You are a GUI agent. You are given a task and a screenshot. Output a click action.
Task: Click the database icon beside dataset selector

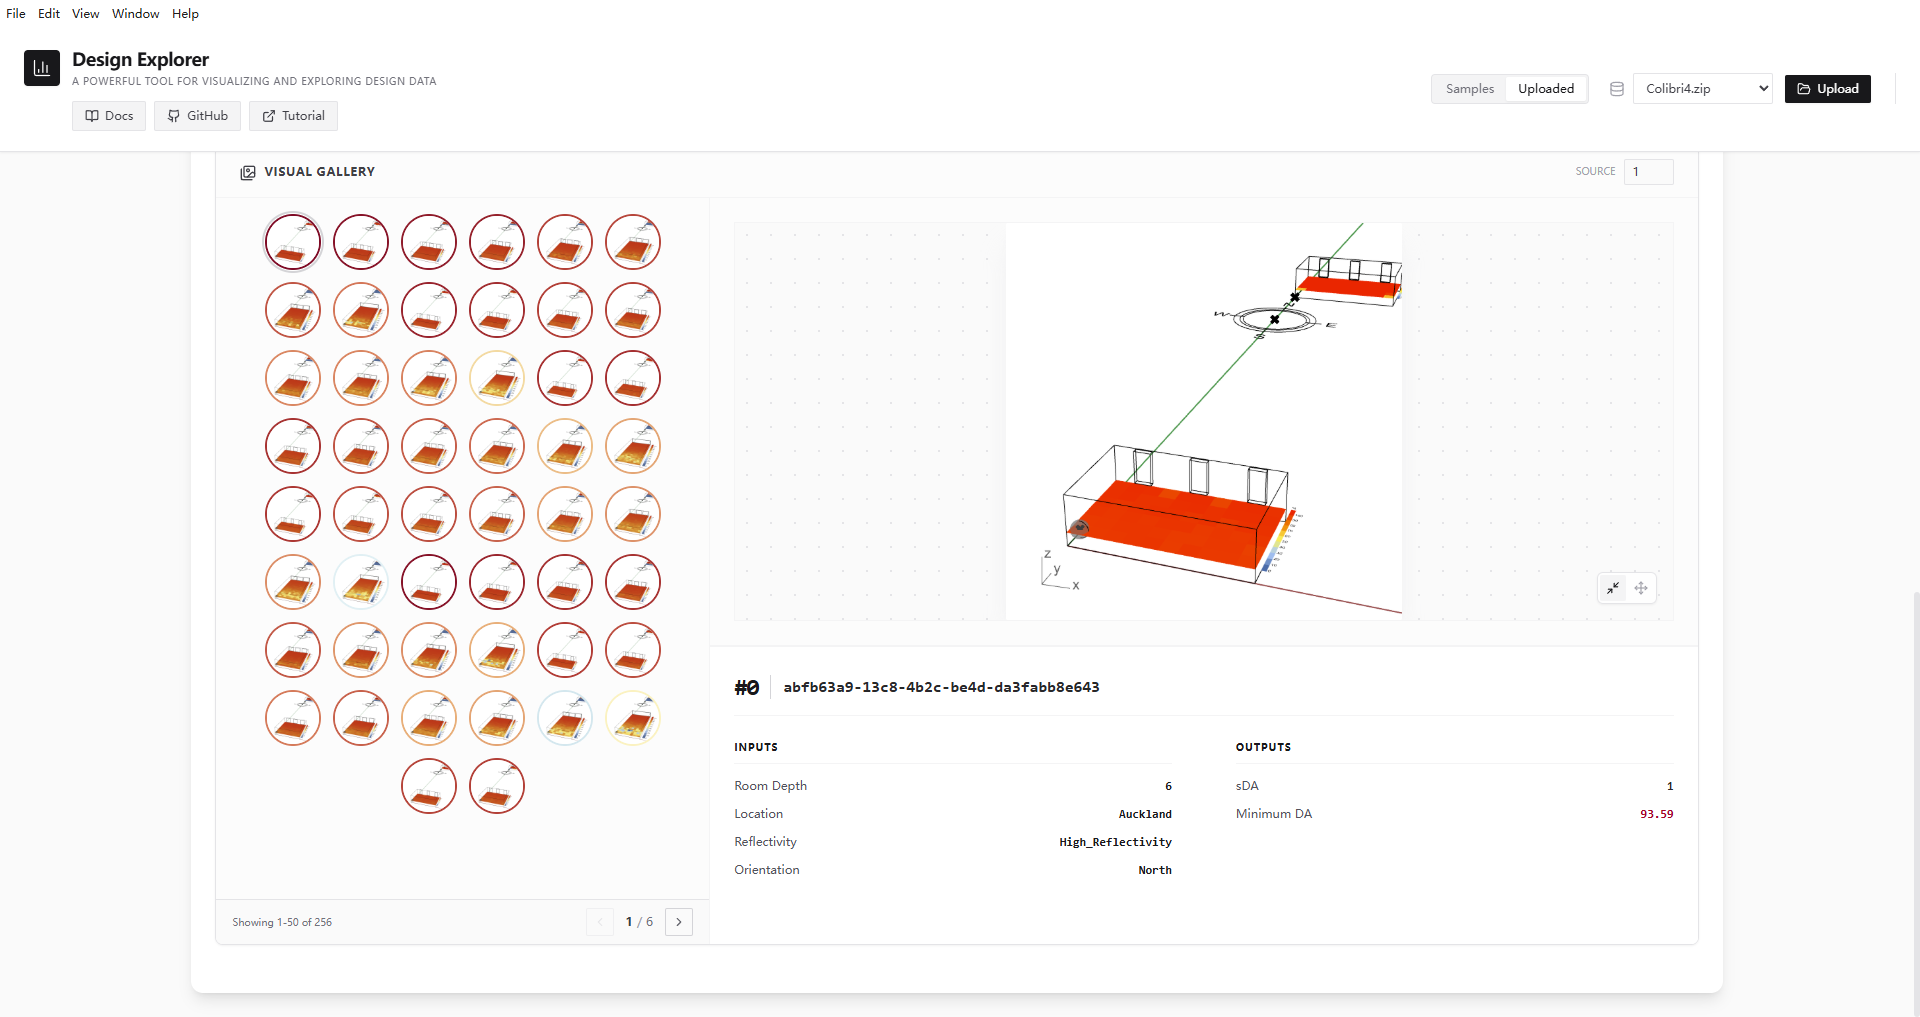1616,89
